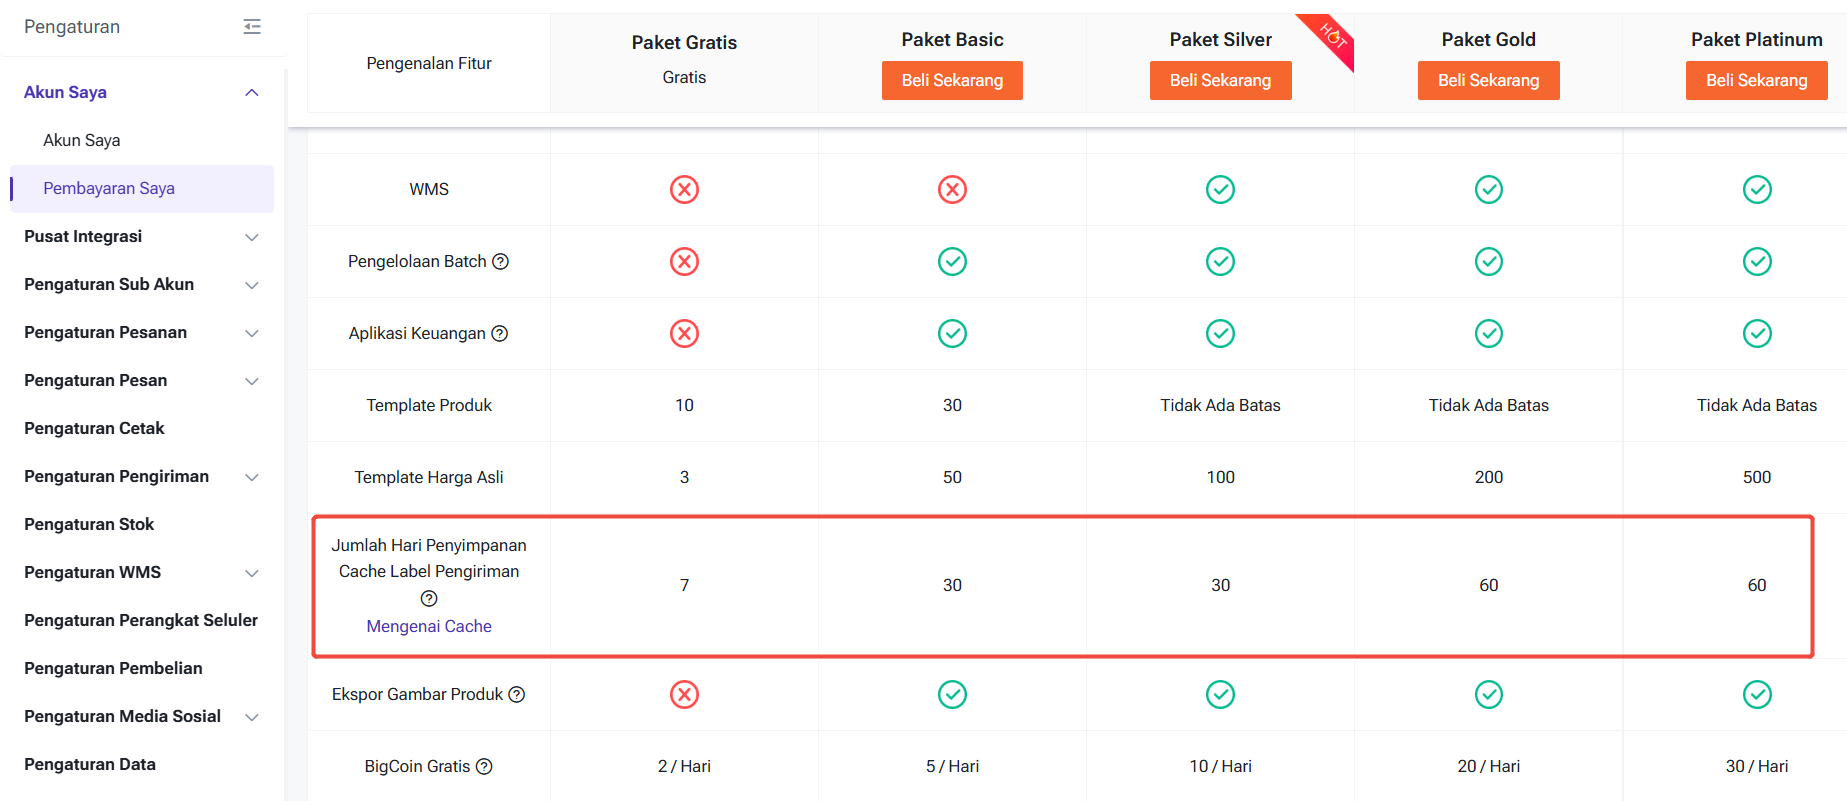Click green check for WMS in Paket Silver

pos(1220,189)
